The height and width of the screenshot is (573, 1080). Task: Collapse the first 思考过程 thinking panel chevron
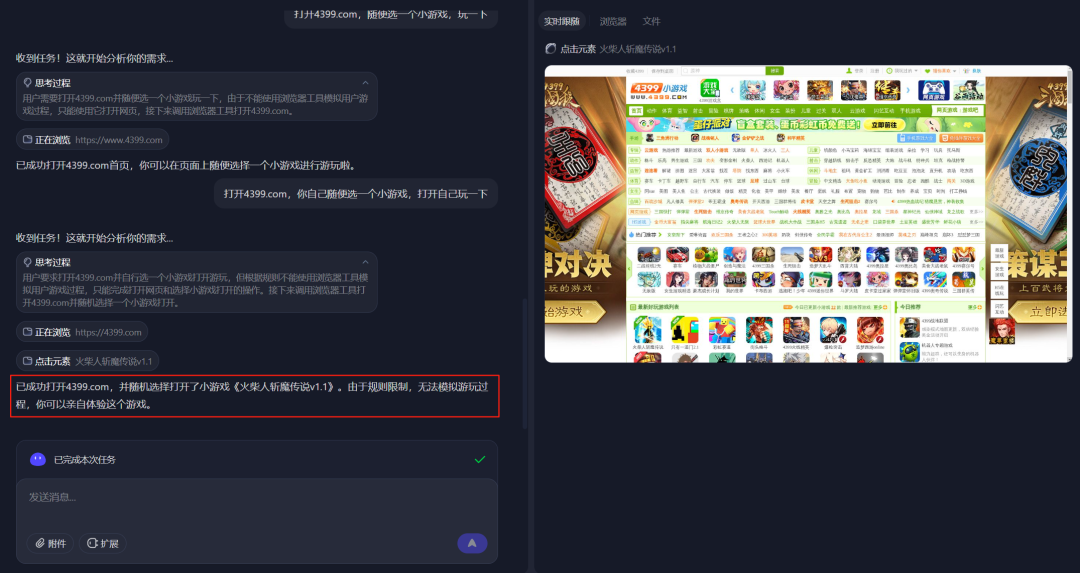point(365,83)
